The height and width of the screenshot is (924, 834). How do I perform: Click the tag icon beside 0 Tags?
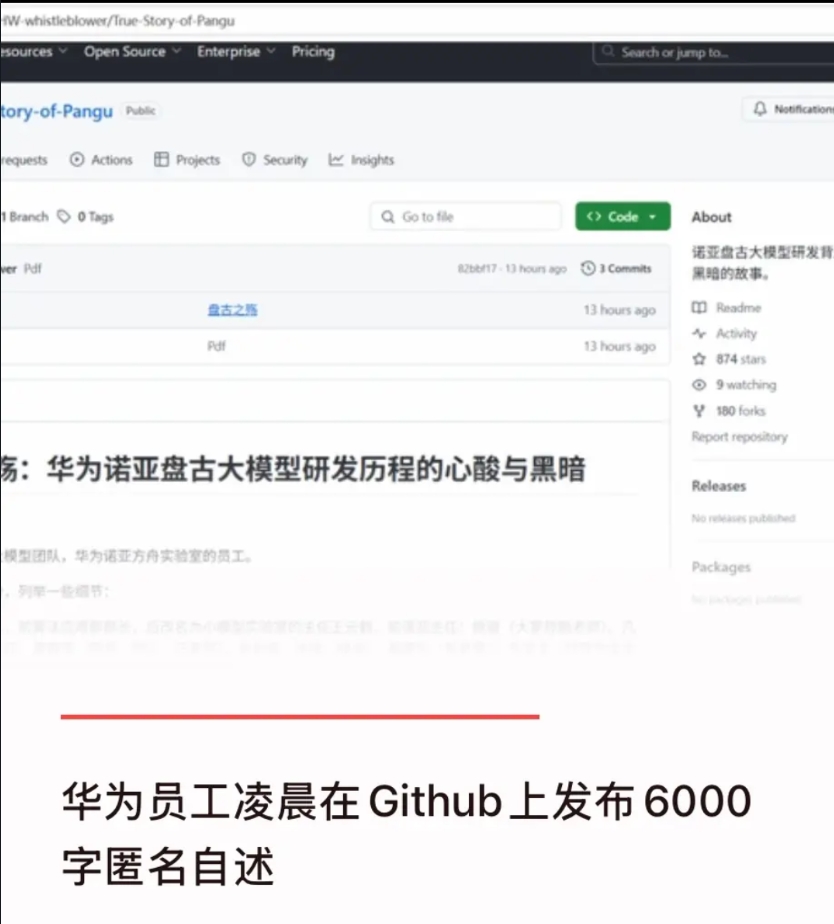(64, 217)
